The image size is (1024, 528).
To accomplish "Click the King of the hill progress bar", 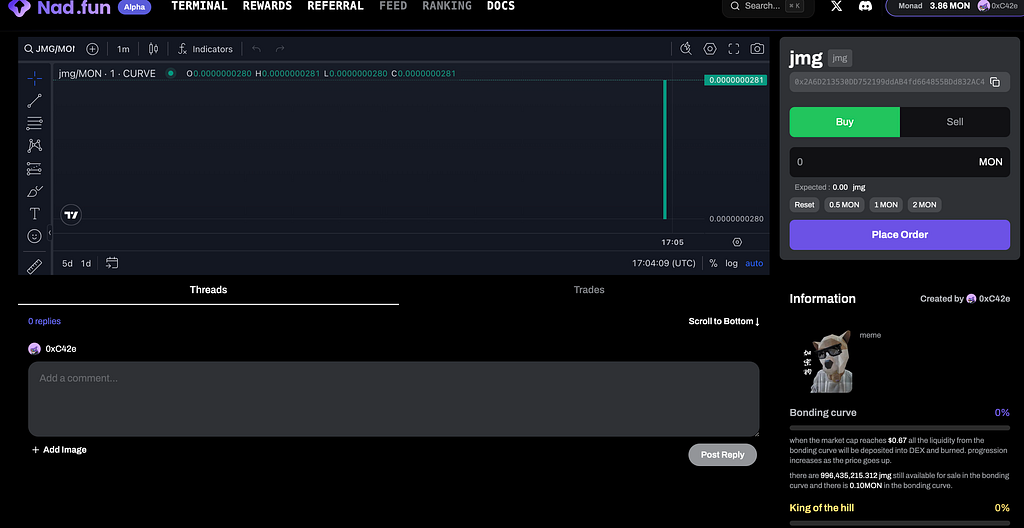I will coord(899,523).
